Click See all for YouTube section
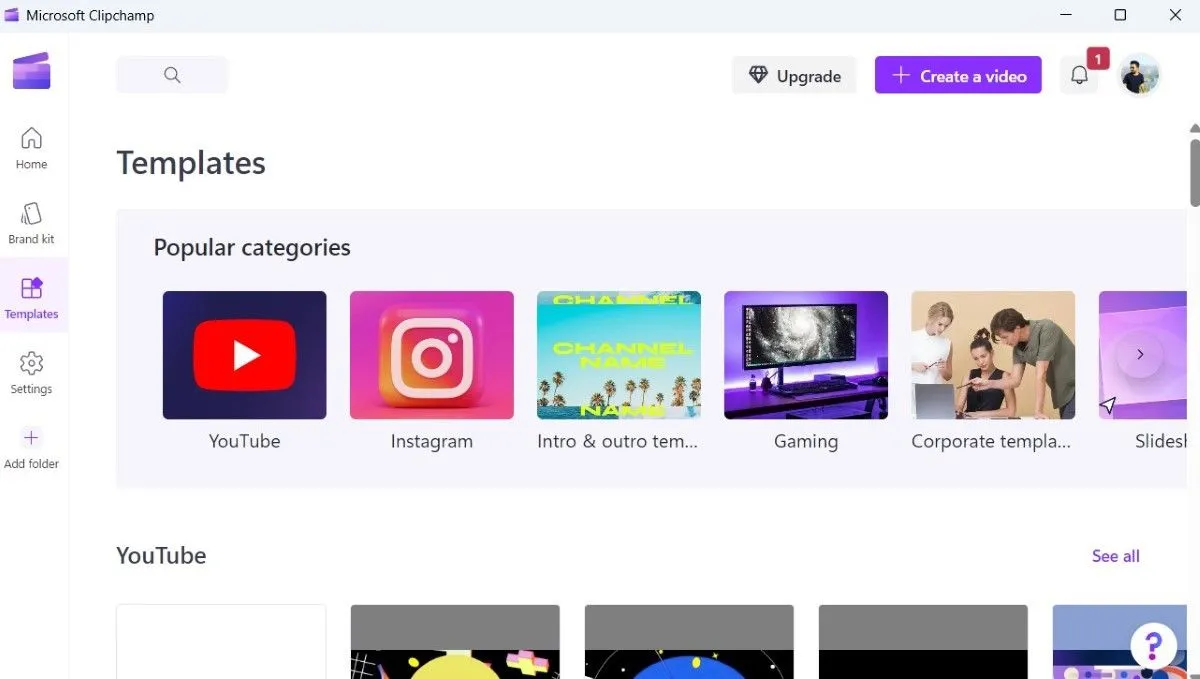The width and height of the screenshot is (1200, 679). coord(1115,556)
